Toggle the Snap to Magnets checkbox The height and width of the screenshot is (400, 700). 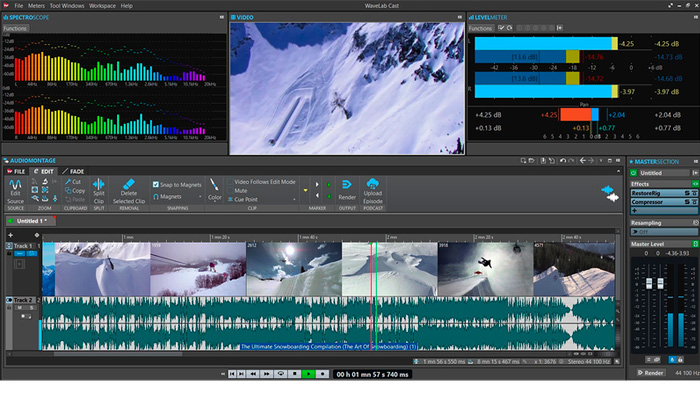[x=156, y=184]
